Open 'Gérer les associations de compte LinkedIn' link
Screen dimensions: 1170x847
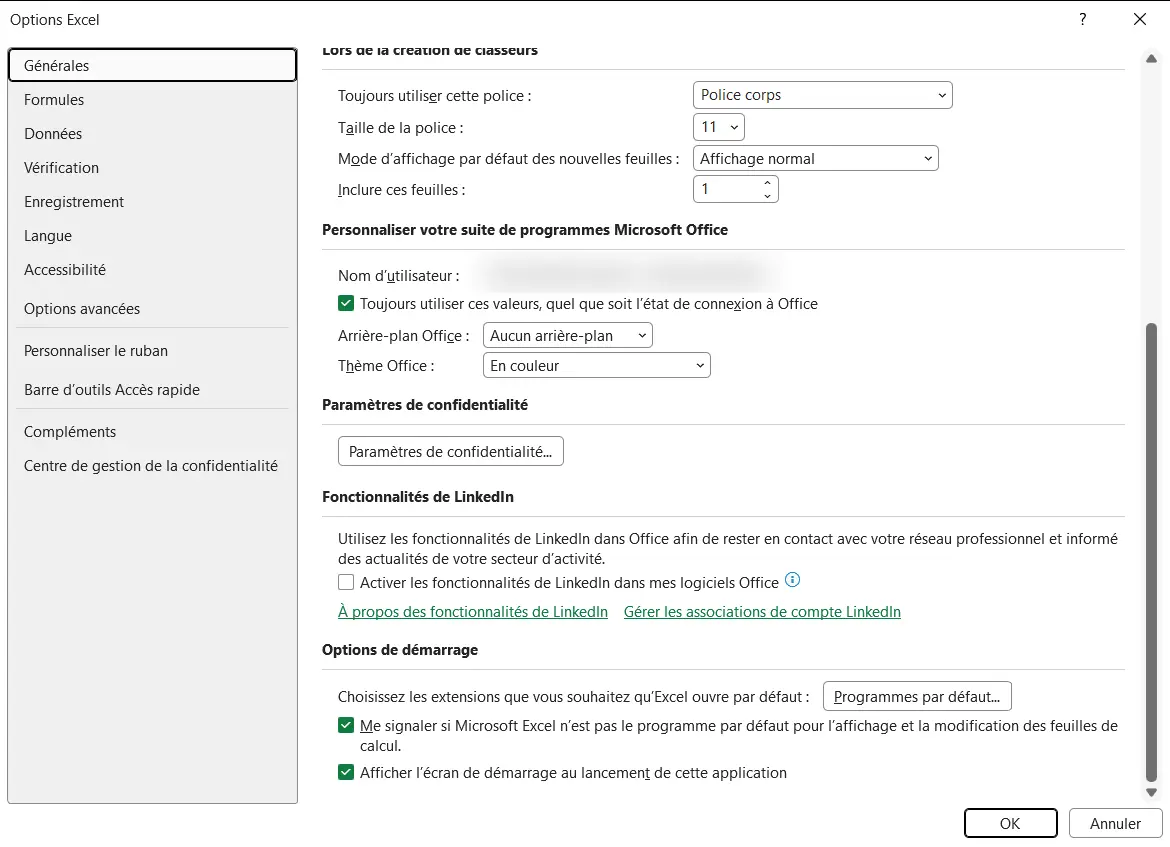tap(762, 612)
